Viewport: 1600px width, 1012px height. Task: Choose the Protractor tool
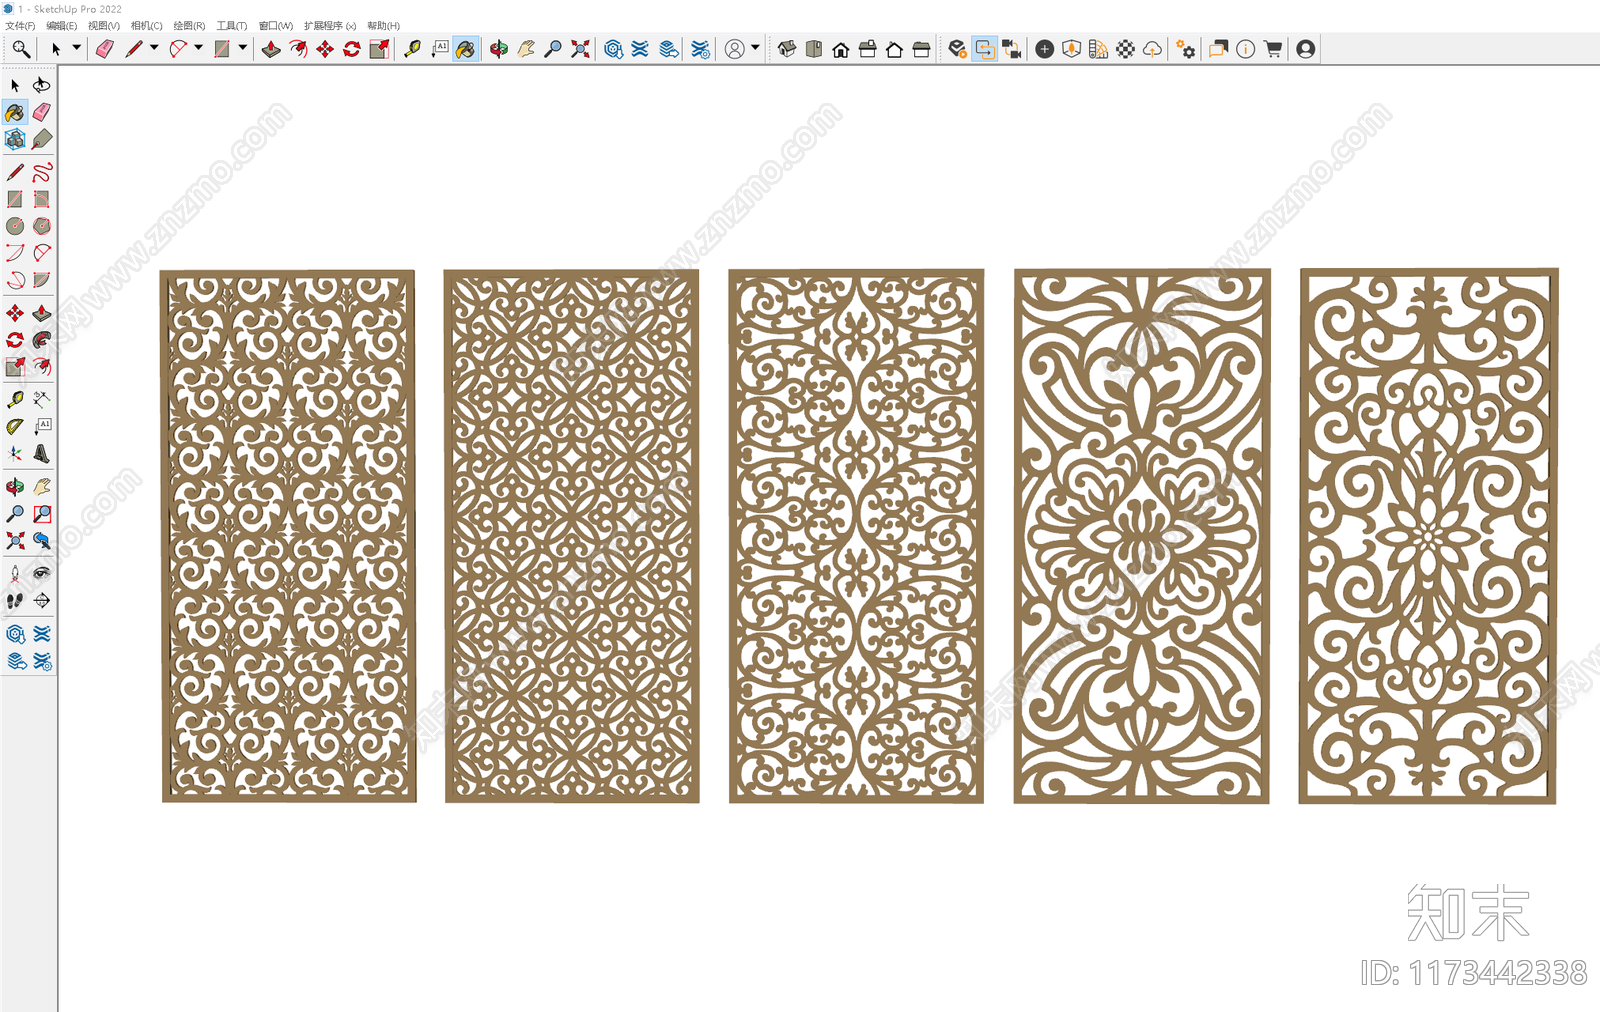(x=15, y=426)
